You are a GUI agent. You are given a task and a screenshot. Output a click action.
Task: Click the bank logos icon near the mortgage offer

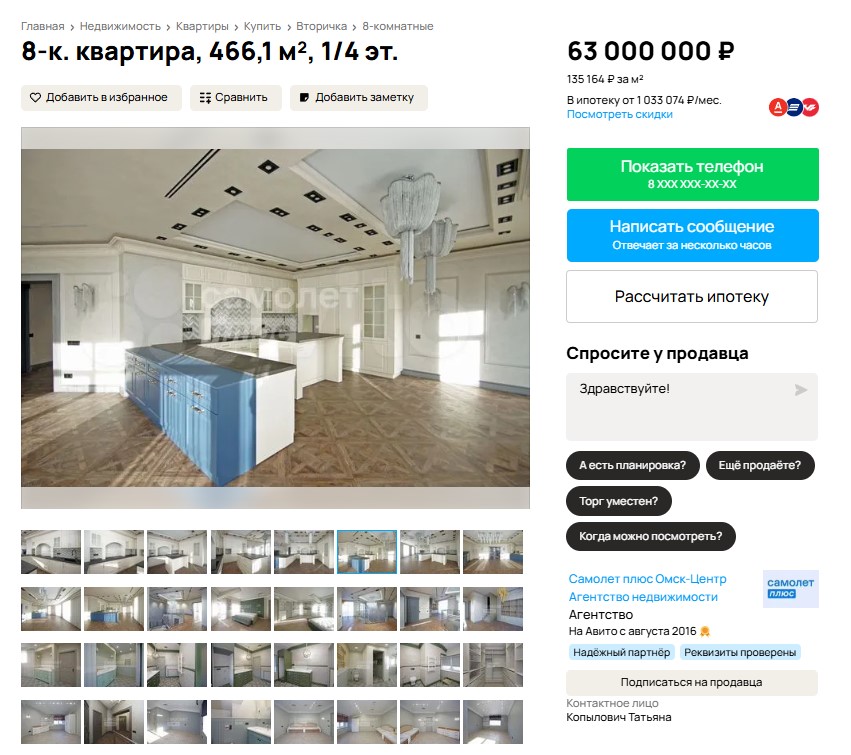(793, 107)
